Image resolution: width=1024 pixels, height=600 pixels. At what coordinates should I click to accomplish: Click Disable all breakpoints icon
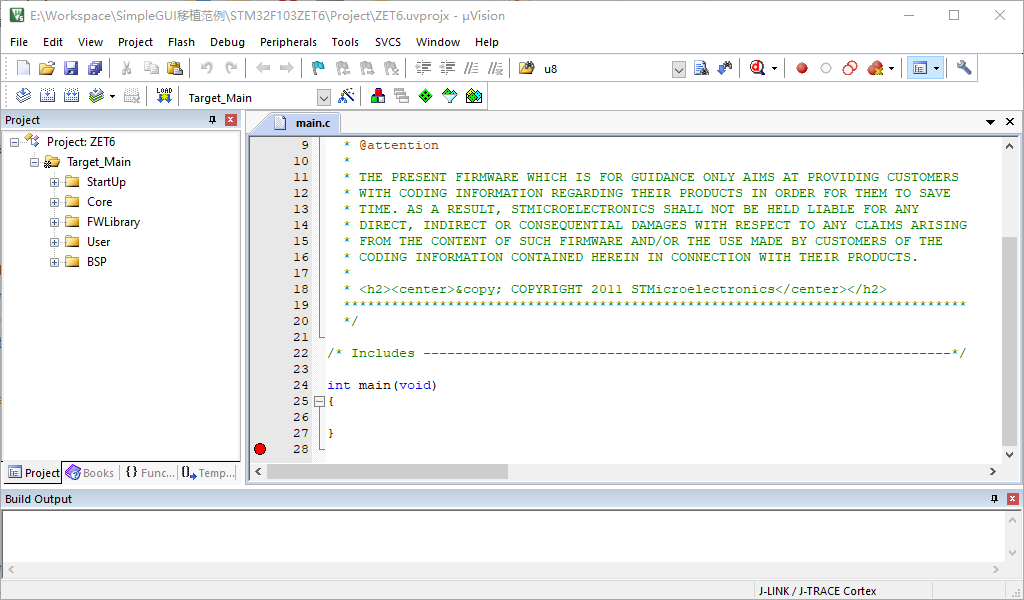[850, 68]
